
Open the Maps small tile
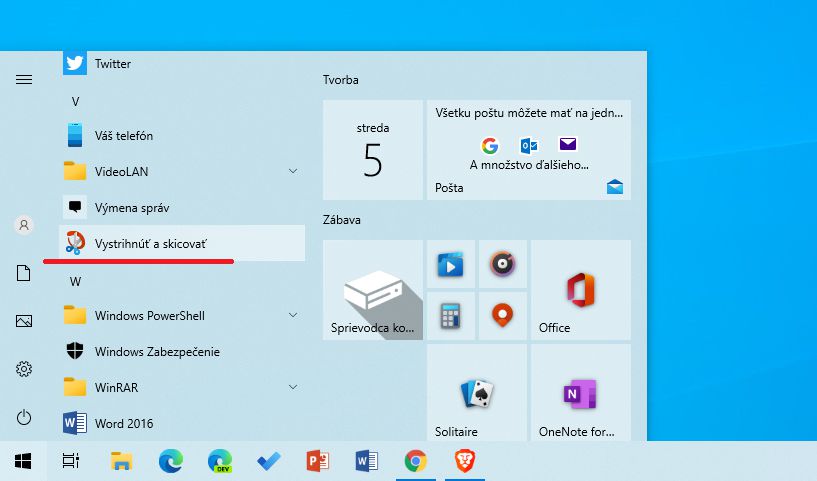503,316
